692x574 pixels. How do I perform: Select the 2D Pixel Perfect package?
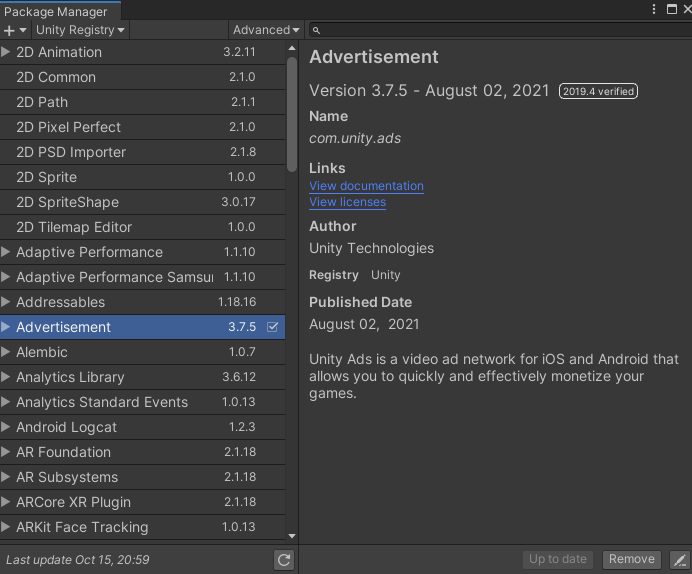point(143,127)
